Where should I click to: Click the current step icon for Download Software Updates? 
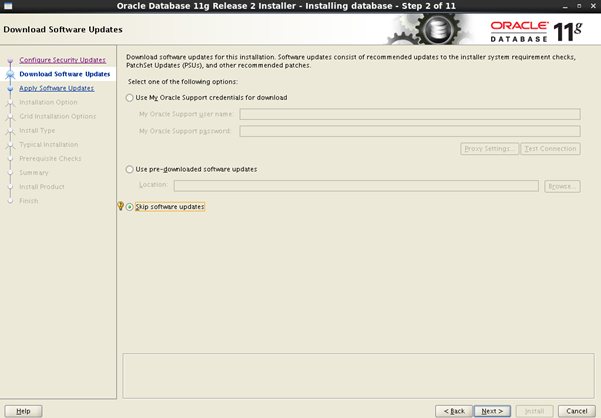pyautogui.click(x=10, y=74)
